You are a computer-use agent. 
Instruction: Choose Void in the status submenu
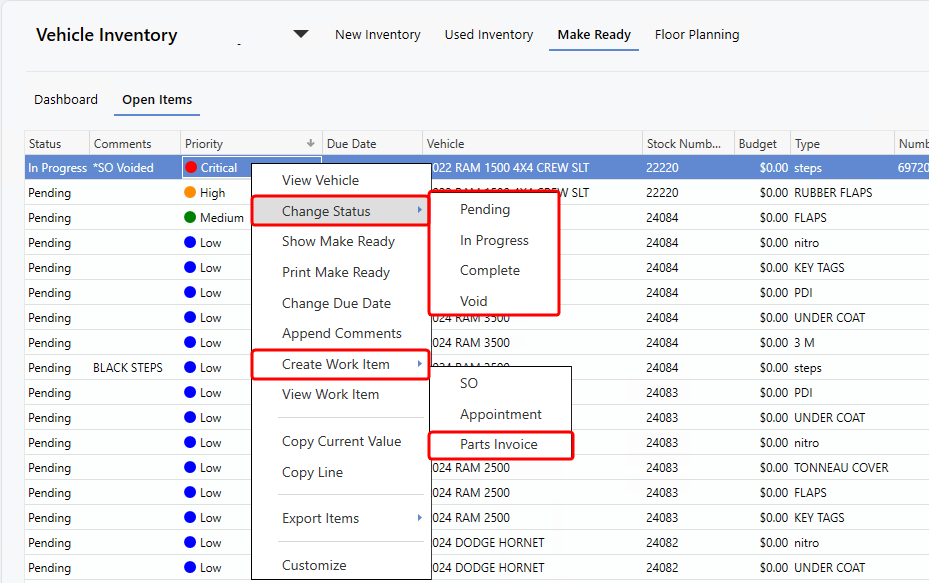pos(474,301)
